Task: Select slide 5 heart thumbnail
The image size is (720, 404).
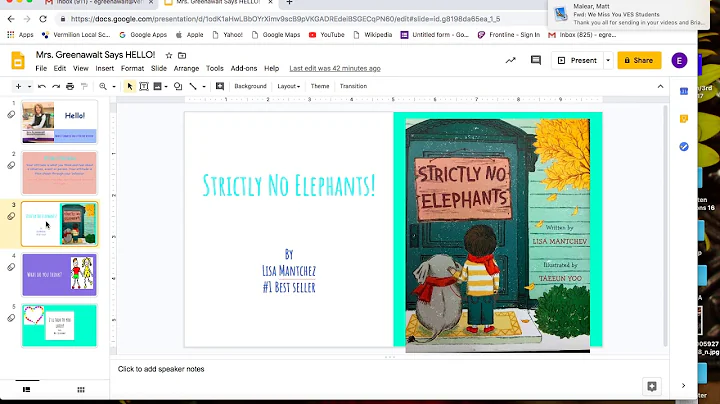Action: coord(59,325)
